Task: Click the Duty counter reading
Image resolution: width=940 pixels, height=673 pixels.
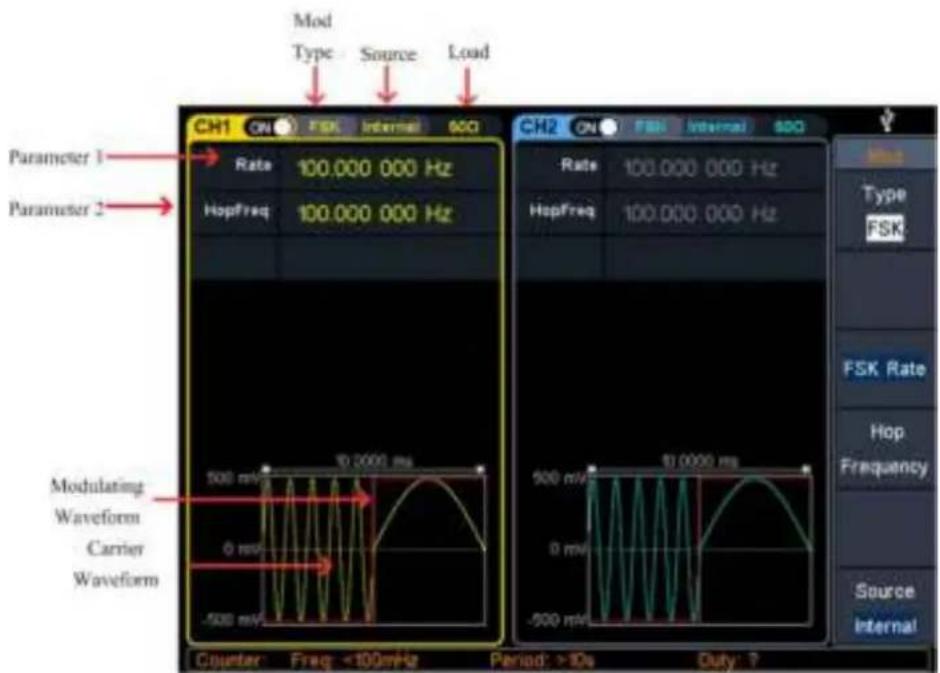Action: 728,660
